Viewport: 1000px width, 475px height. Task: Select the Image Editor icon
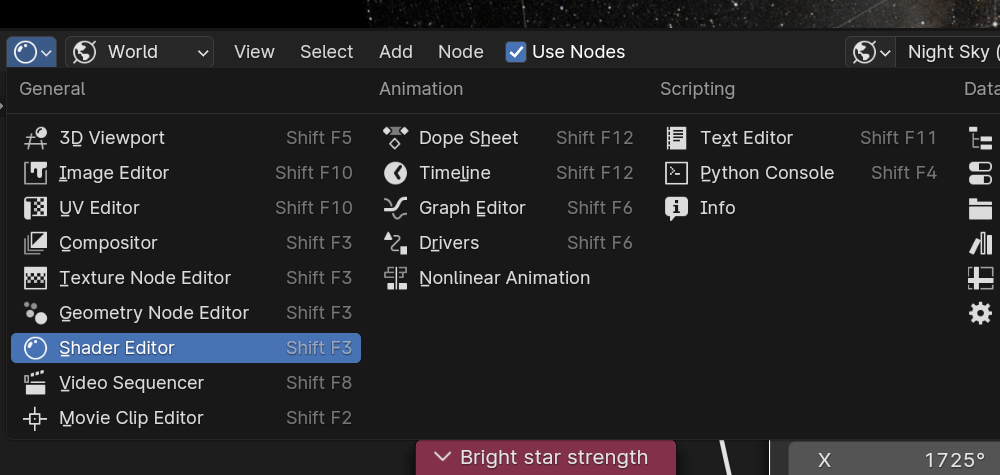pos(36,173)
